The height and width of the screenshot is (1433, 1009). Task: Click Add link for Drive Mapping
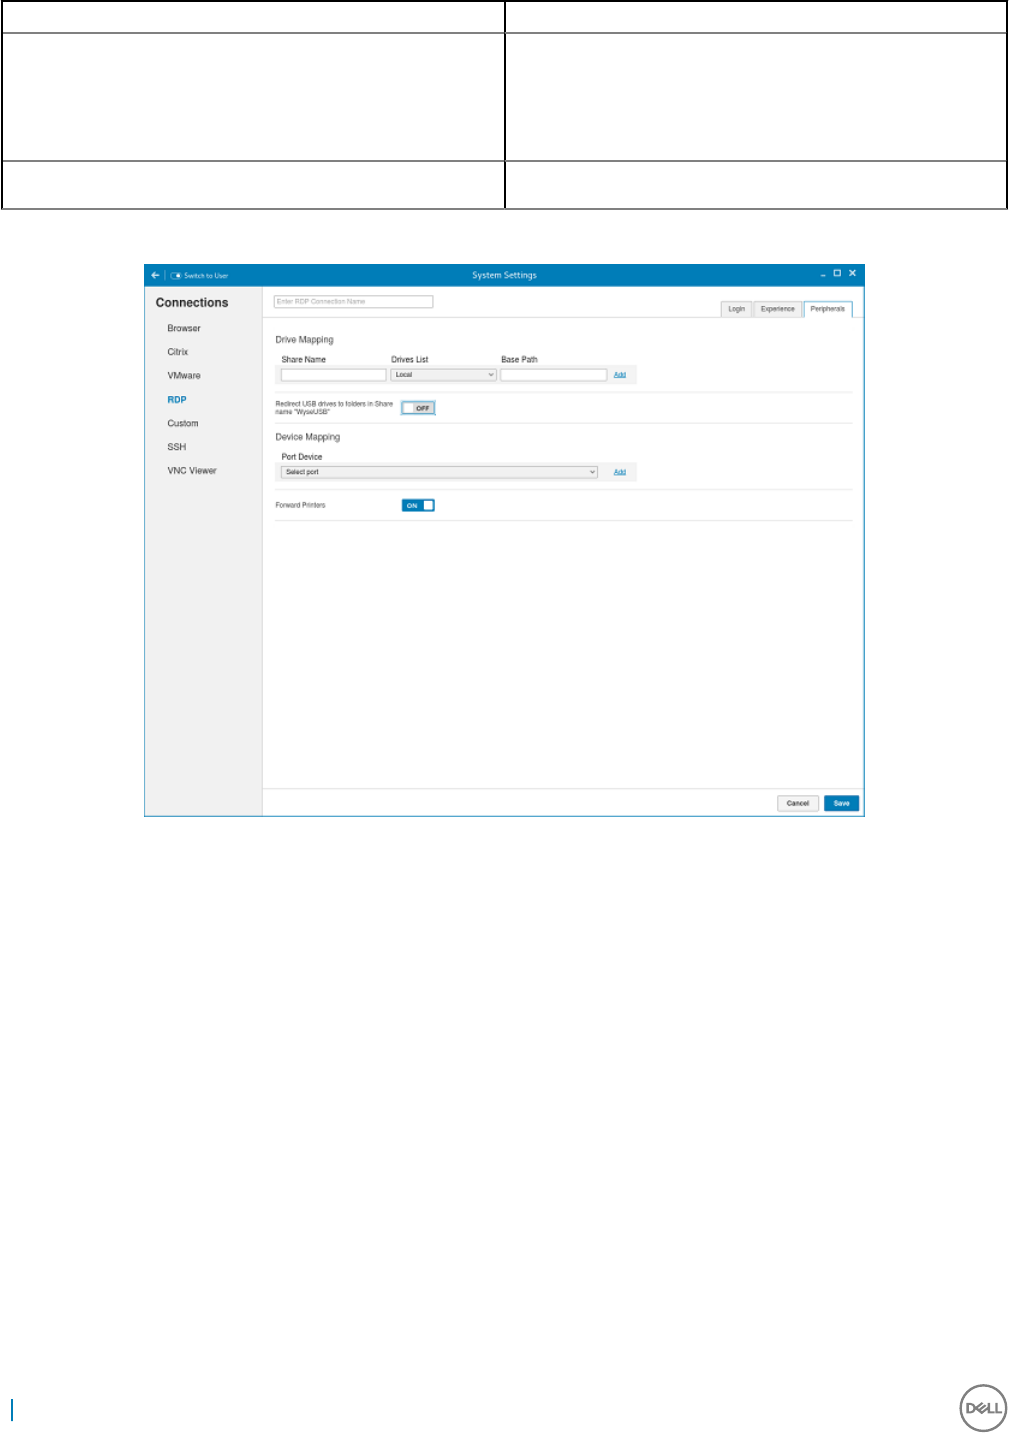point(620,375)
